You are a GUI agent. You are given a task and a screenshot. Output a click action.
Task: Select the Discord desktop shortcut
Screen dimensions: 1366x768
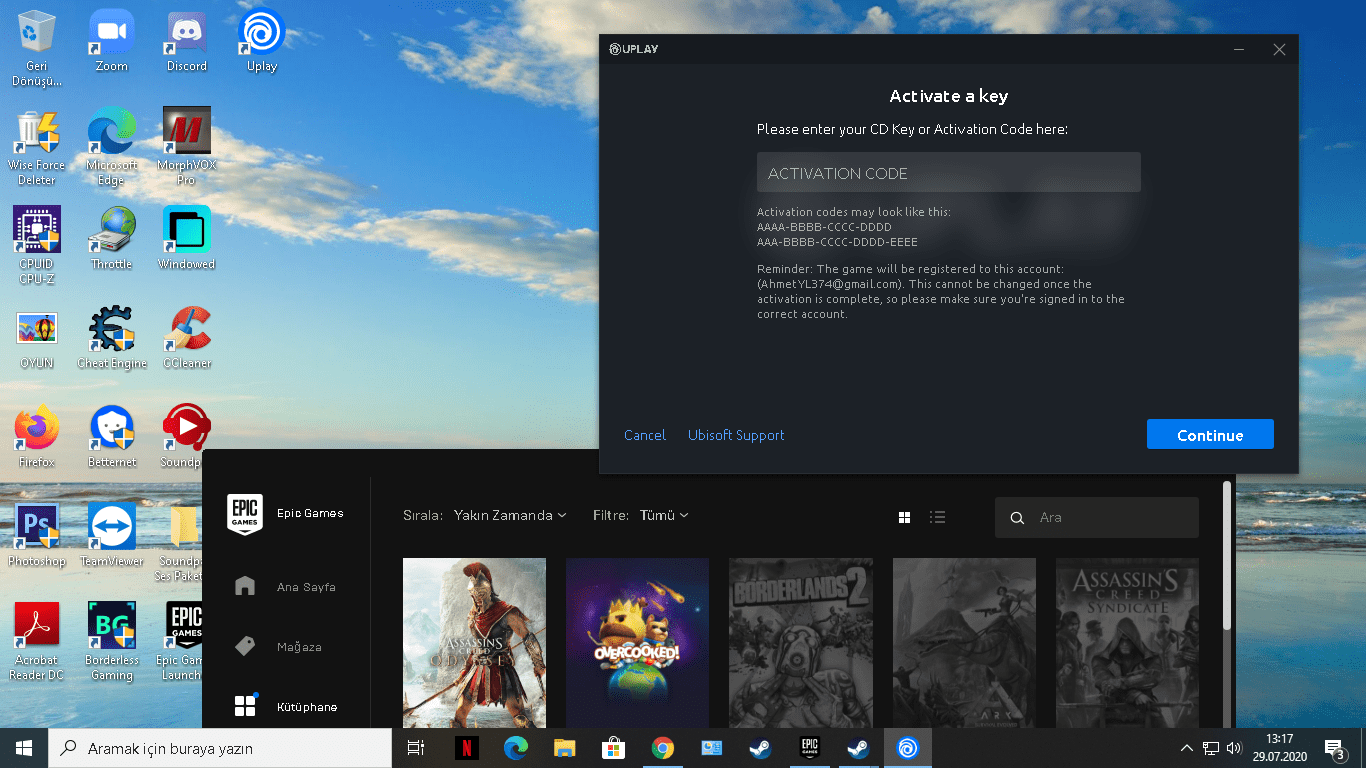coord(187,41)
